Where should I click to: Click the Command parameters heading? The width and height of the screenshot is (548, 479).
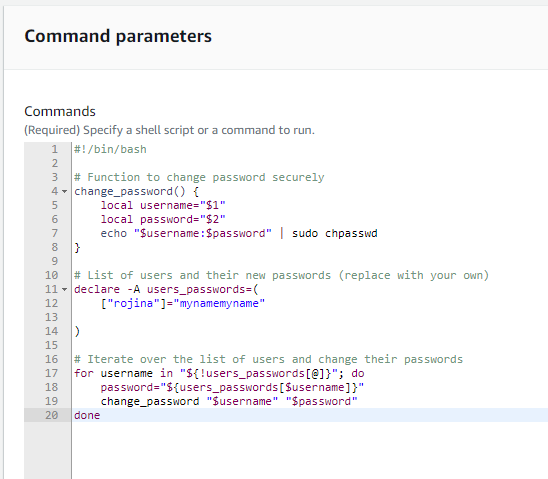pos(118,36)
